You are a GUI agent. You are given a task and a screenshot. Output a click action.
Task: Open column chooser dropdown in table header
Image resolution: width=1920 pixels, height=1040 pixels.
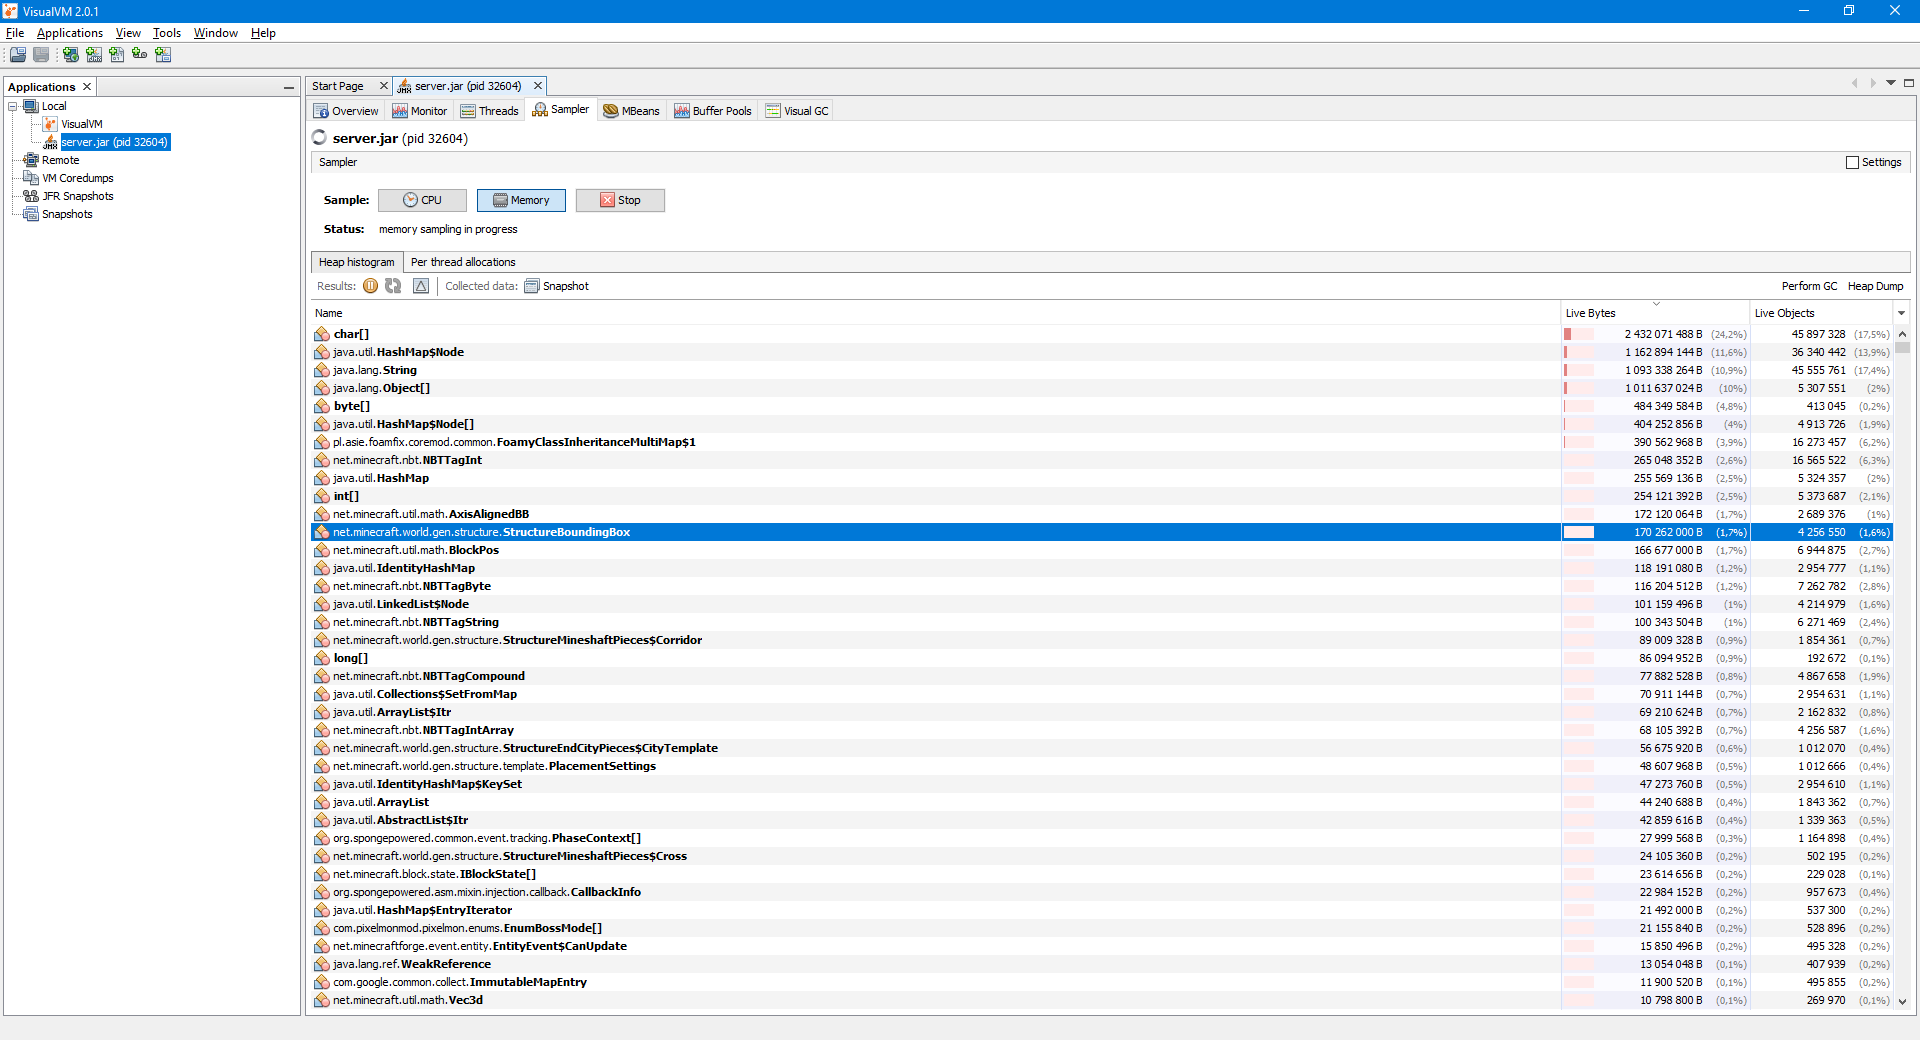click(x=1901, y=313)
